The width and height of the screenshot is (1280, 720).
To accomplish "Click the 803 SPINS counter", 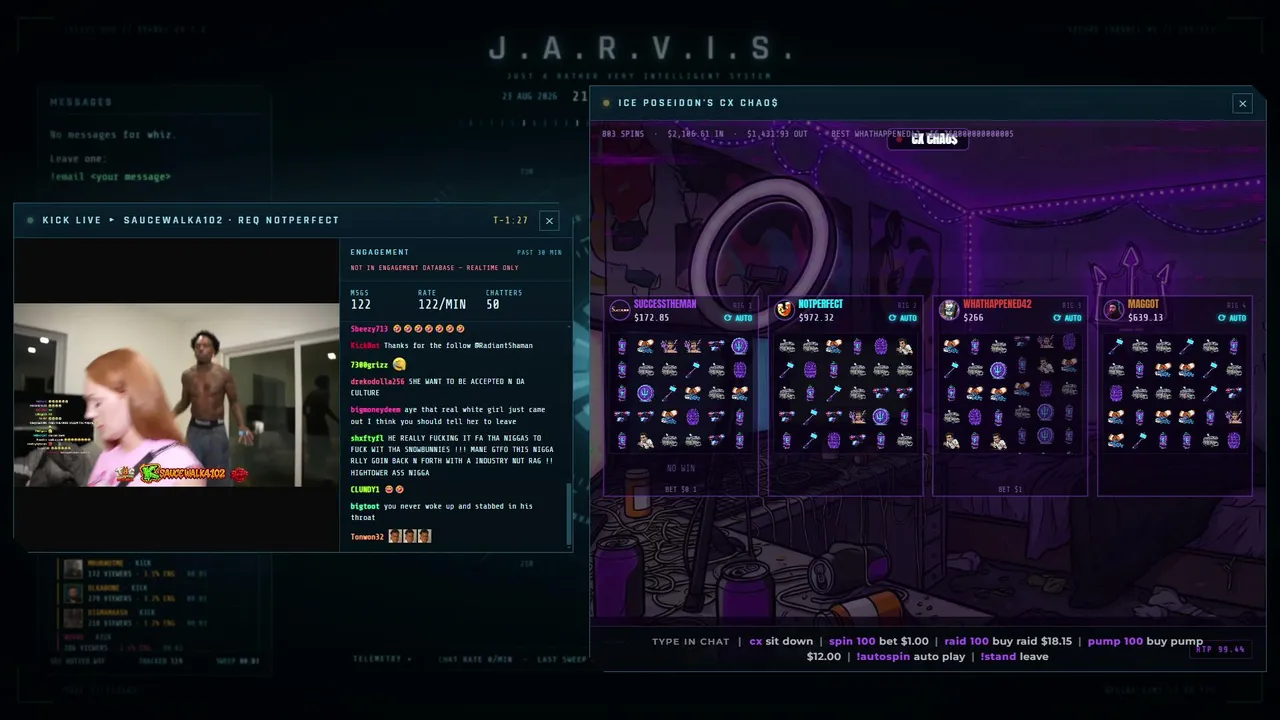I will [x=623, y=134].
